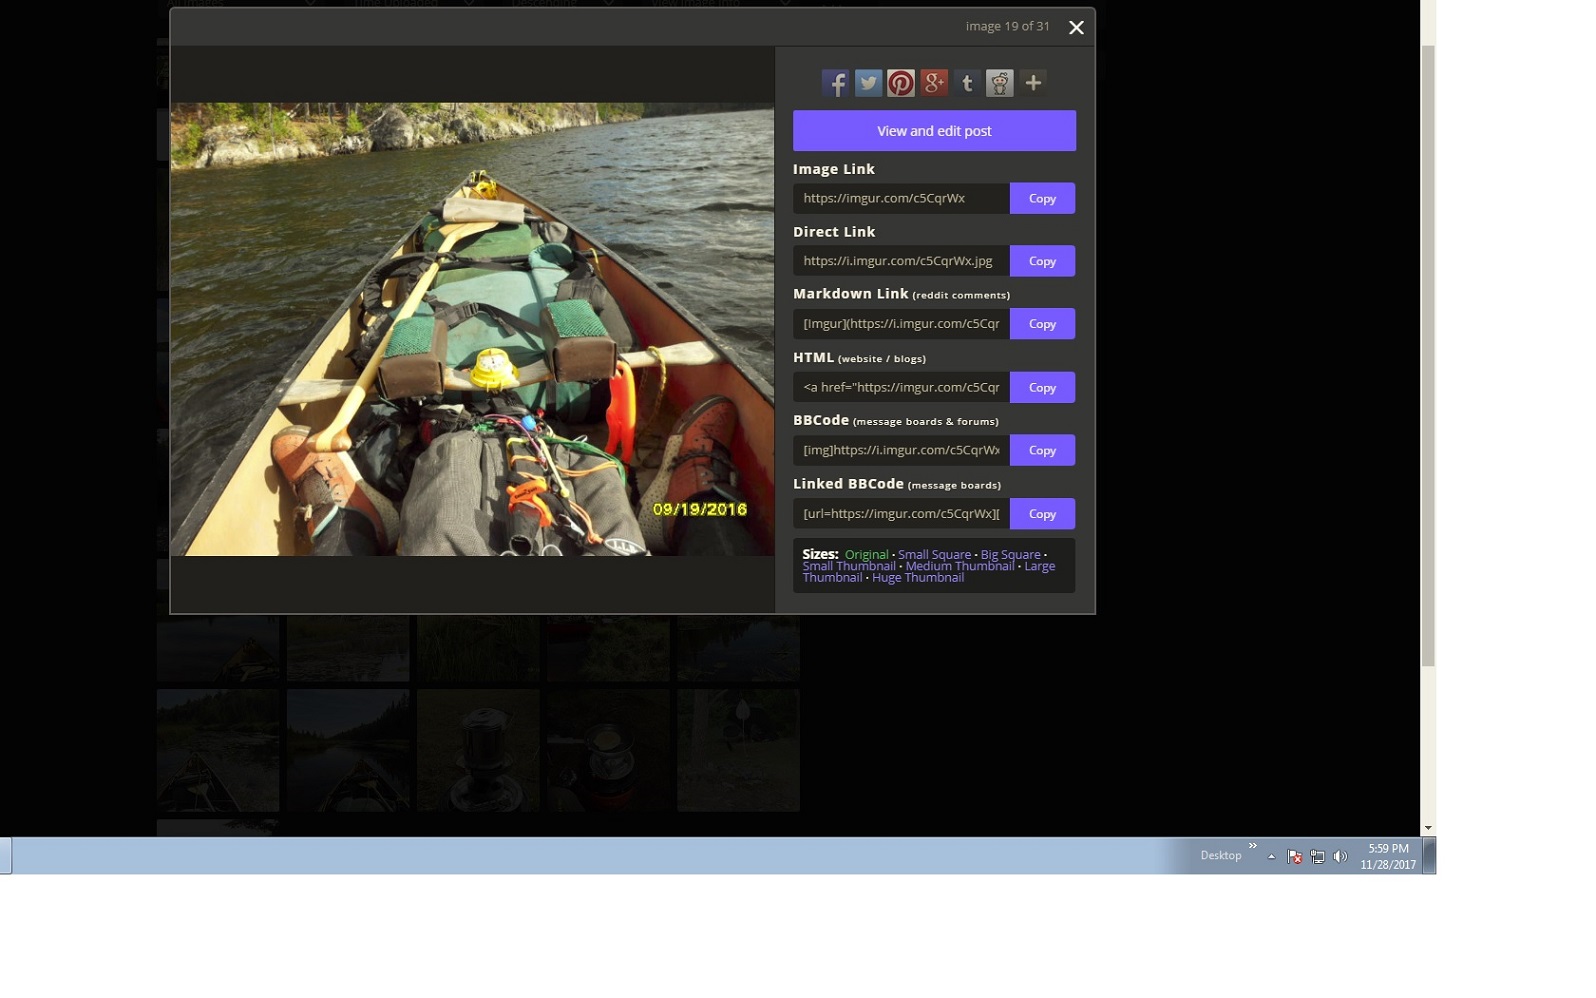
Task: Share image via Twitter icon
Action: pyautogui.click(x=868, y=83)
